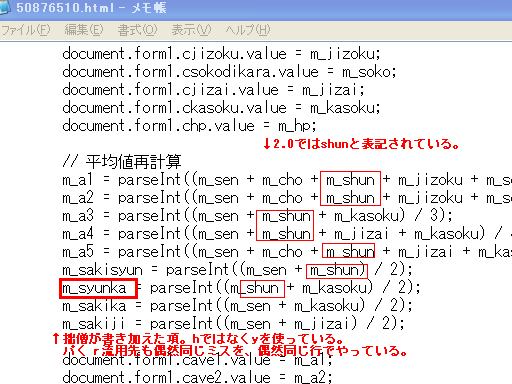The height and width of the screenshot is (384, 512).
Task: Click the comment // 平均値再計算
Action: point(122,162)
